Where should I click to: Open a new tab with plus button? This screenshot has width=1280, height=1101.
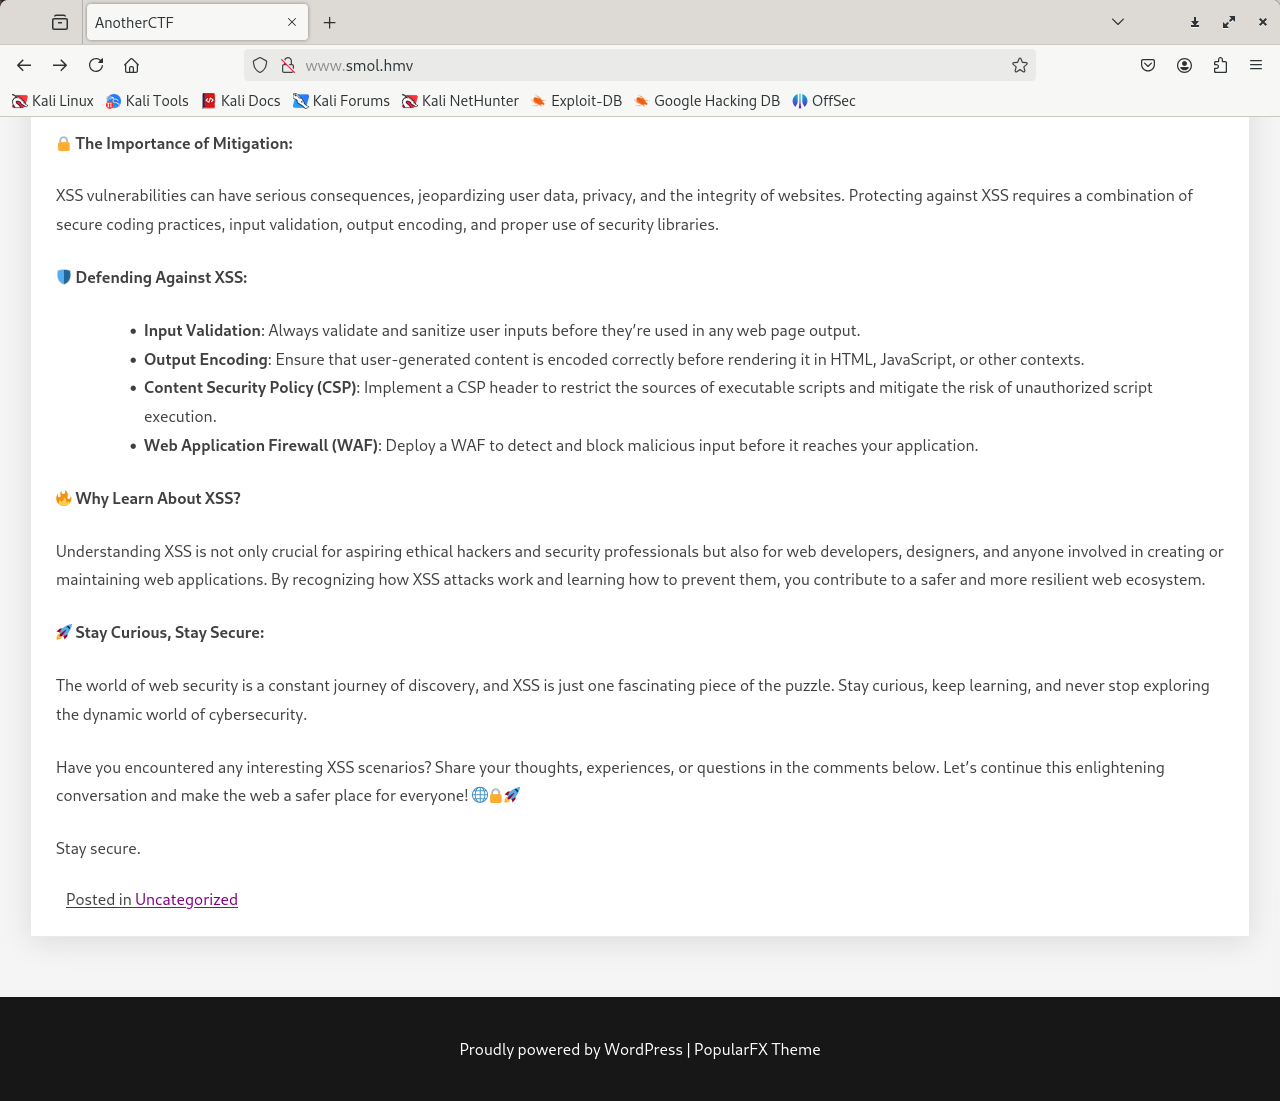330,22
